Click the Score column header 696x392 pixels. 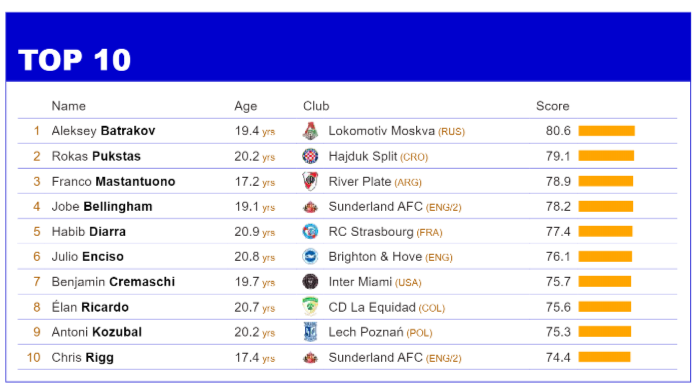[553, 106]
